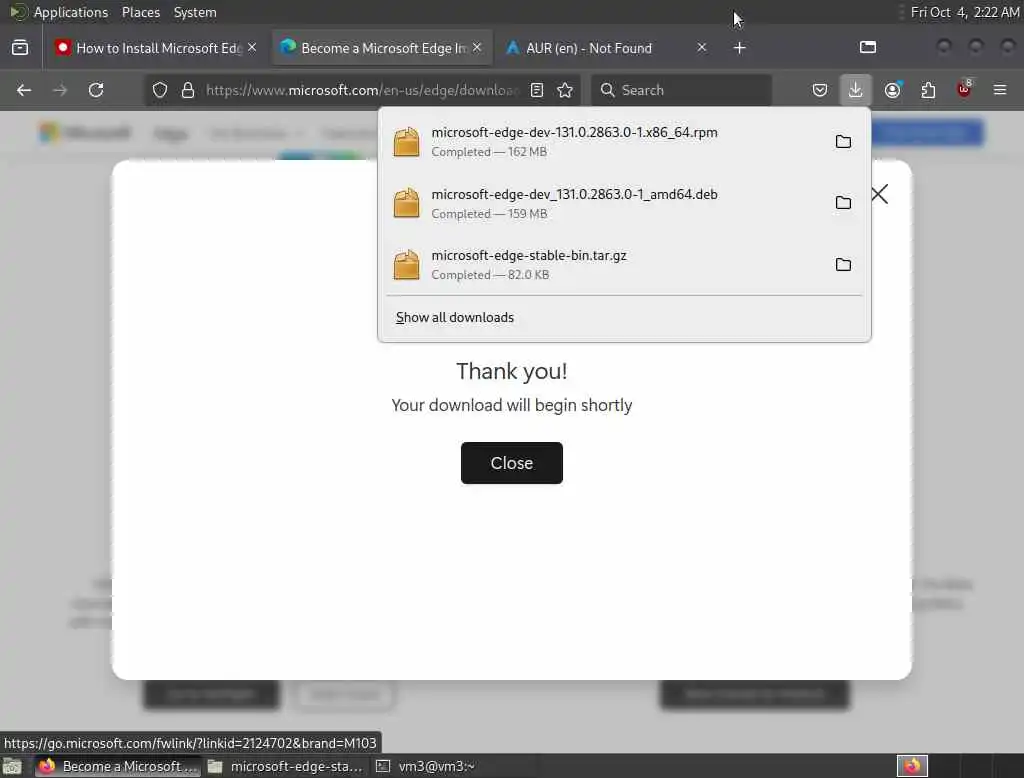Select microsoft-edge-dev_131.0.2863.0-1_amd64.deb file name
This screenshot has height=778, width=1024.
point(574,195)
